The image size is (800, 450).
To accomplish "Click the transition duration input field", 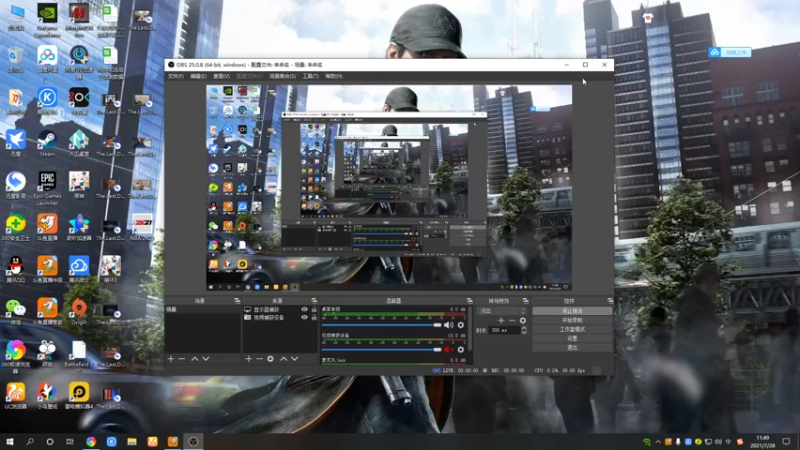I will click(504, 330).
